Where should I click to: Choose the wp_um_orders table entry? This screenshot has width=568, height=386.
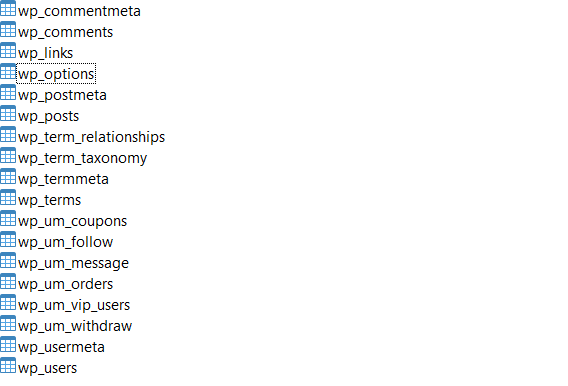[66, 284]
